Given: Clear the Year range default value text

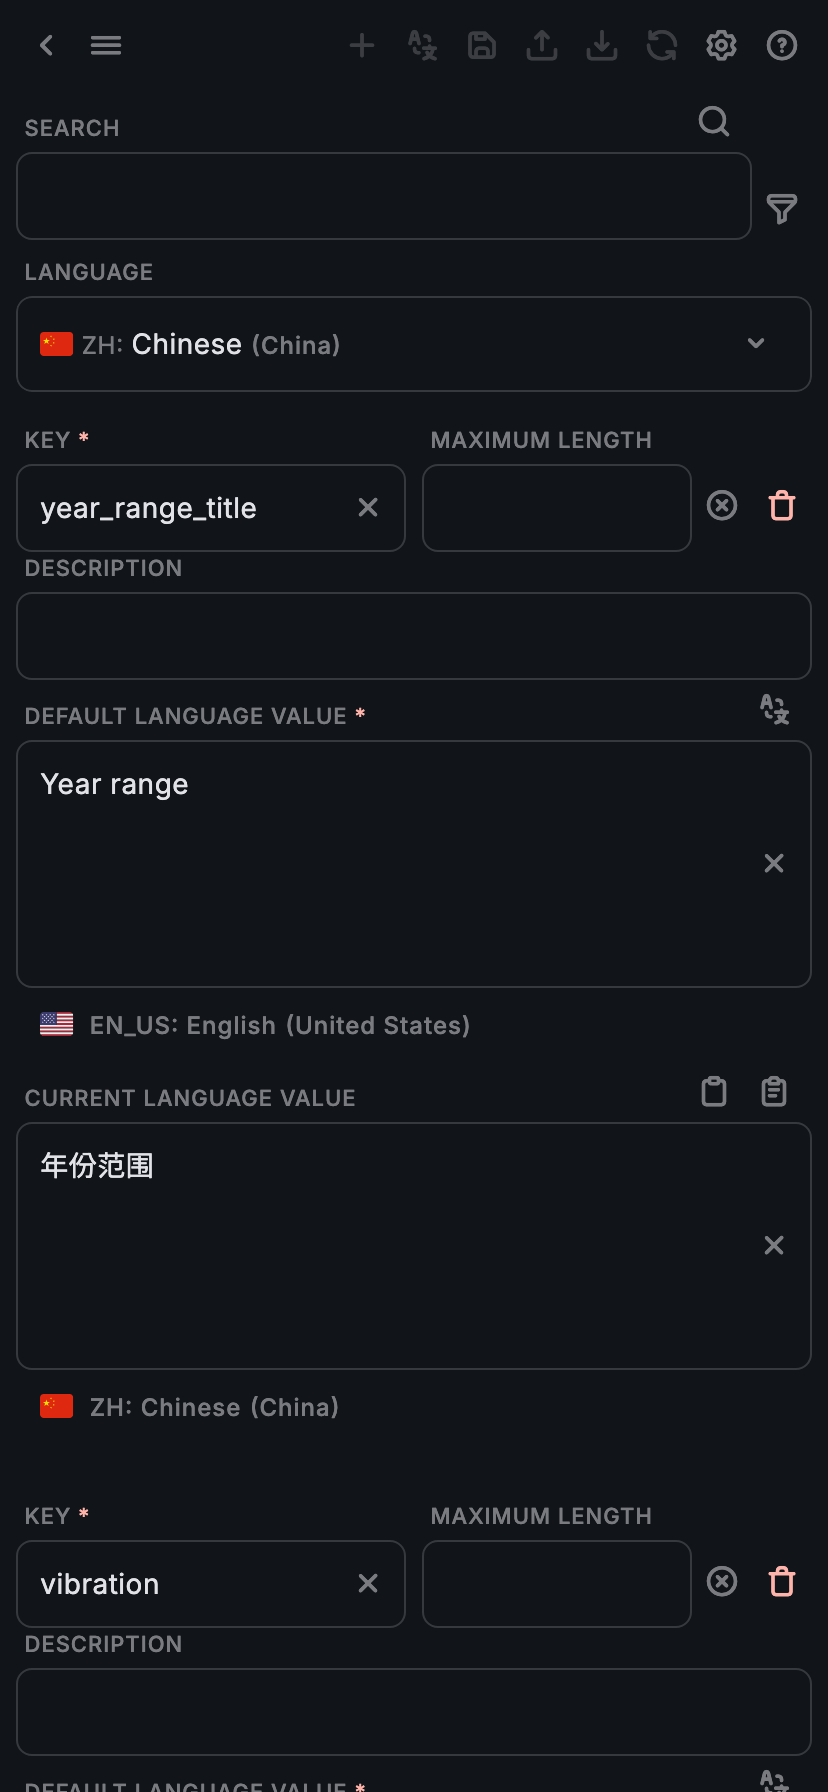Looking at the screenshot, I should (x=774, y=863).
